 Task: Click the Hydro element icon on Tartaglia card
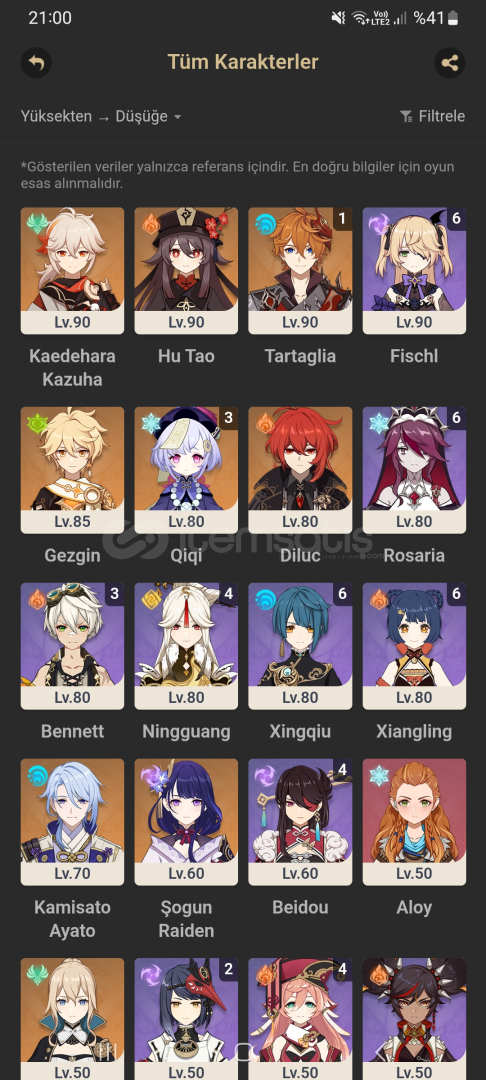(x=265, y=224)
